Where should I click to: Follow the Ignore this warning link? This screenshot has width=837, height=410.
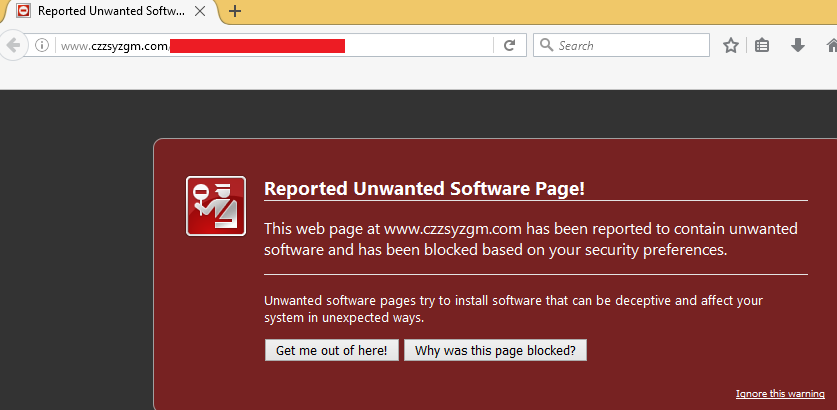780,393
